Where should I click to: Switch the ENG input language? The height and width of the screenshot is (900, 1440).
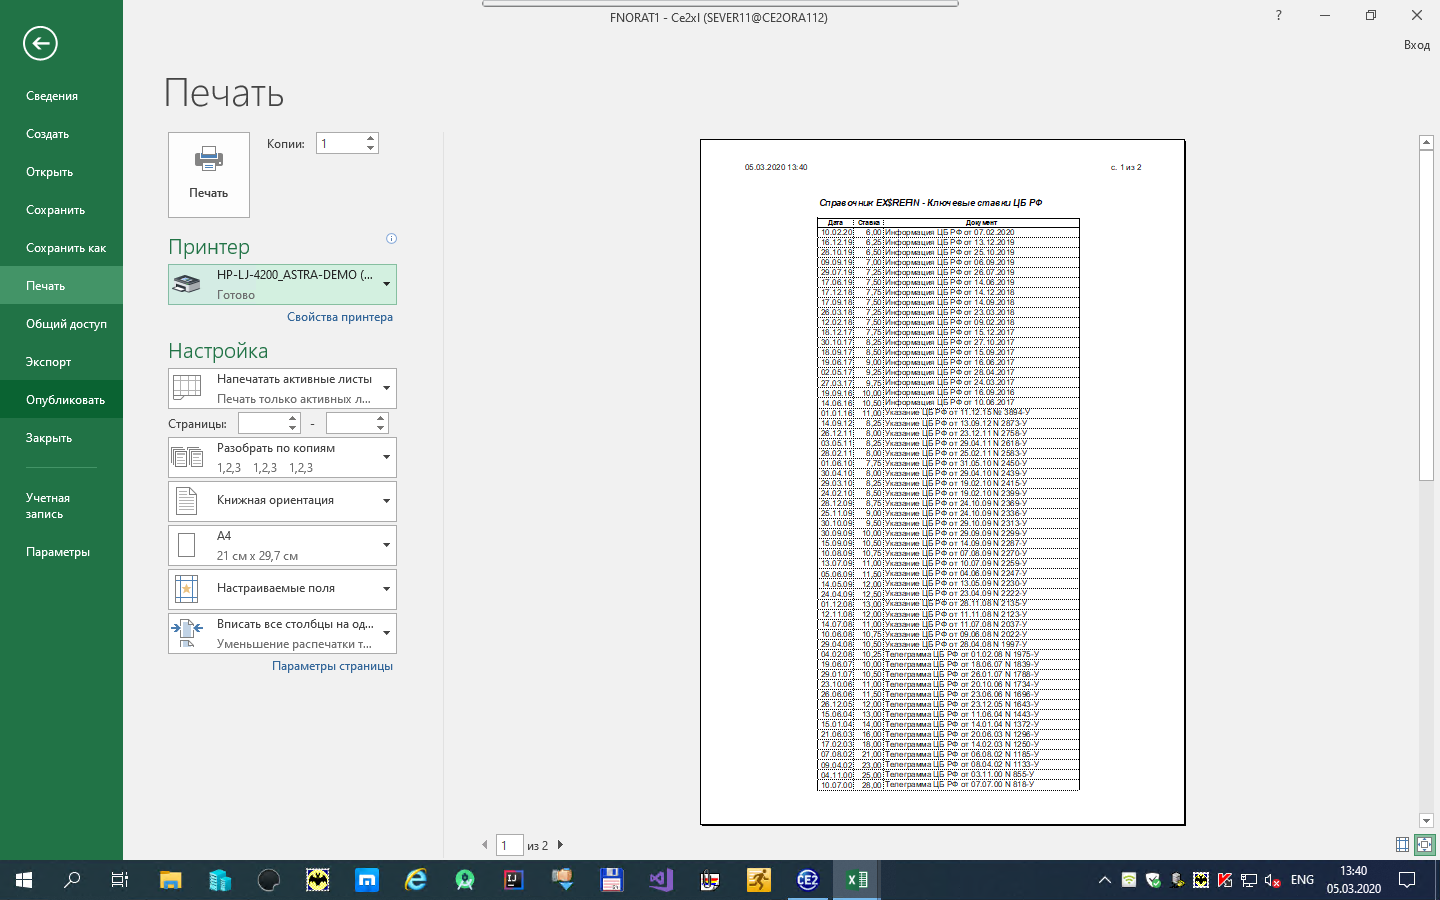click(1302, 880)
